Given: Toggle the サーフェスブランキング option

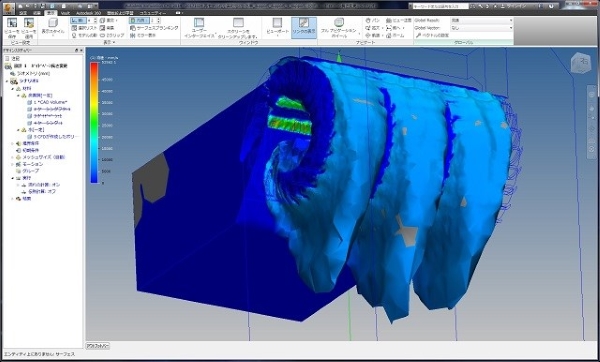Looking at the screenshot, I should 154,28.
